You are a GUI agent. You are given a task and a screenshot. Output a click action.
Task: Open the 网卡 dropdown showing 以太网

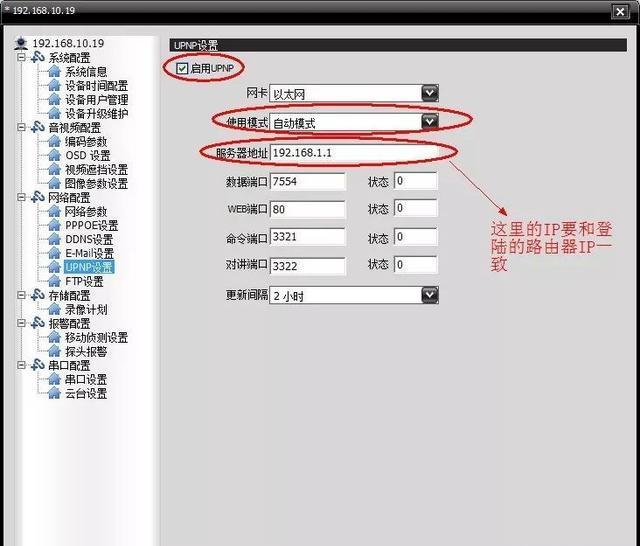[x=430, y=93]
